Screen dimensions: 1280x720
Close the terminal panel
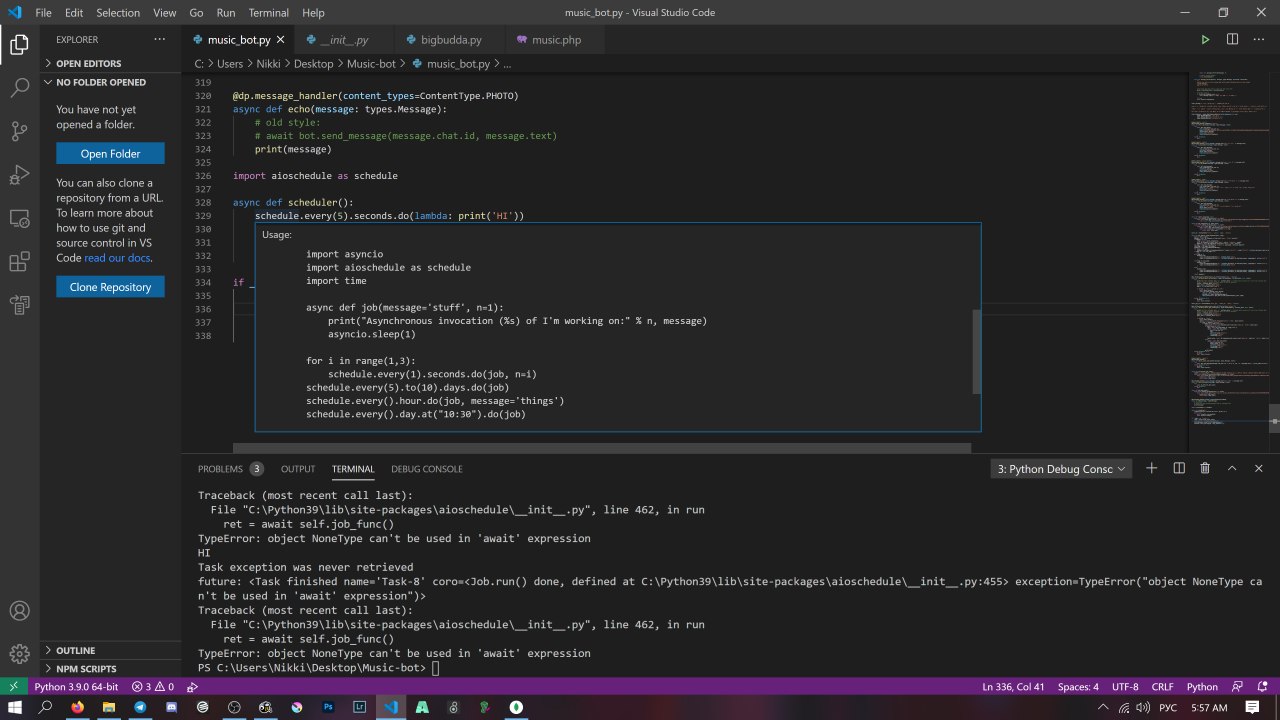1258,468
